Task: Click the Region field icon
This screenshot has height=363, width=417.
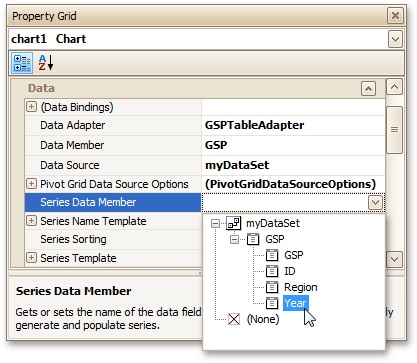Action: [x=272, y=287]
